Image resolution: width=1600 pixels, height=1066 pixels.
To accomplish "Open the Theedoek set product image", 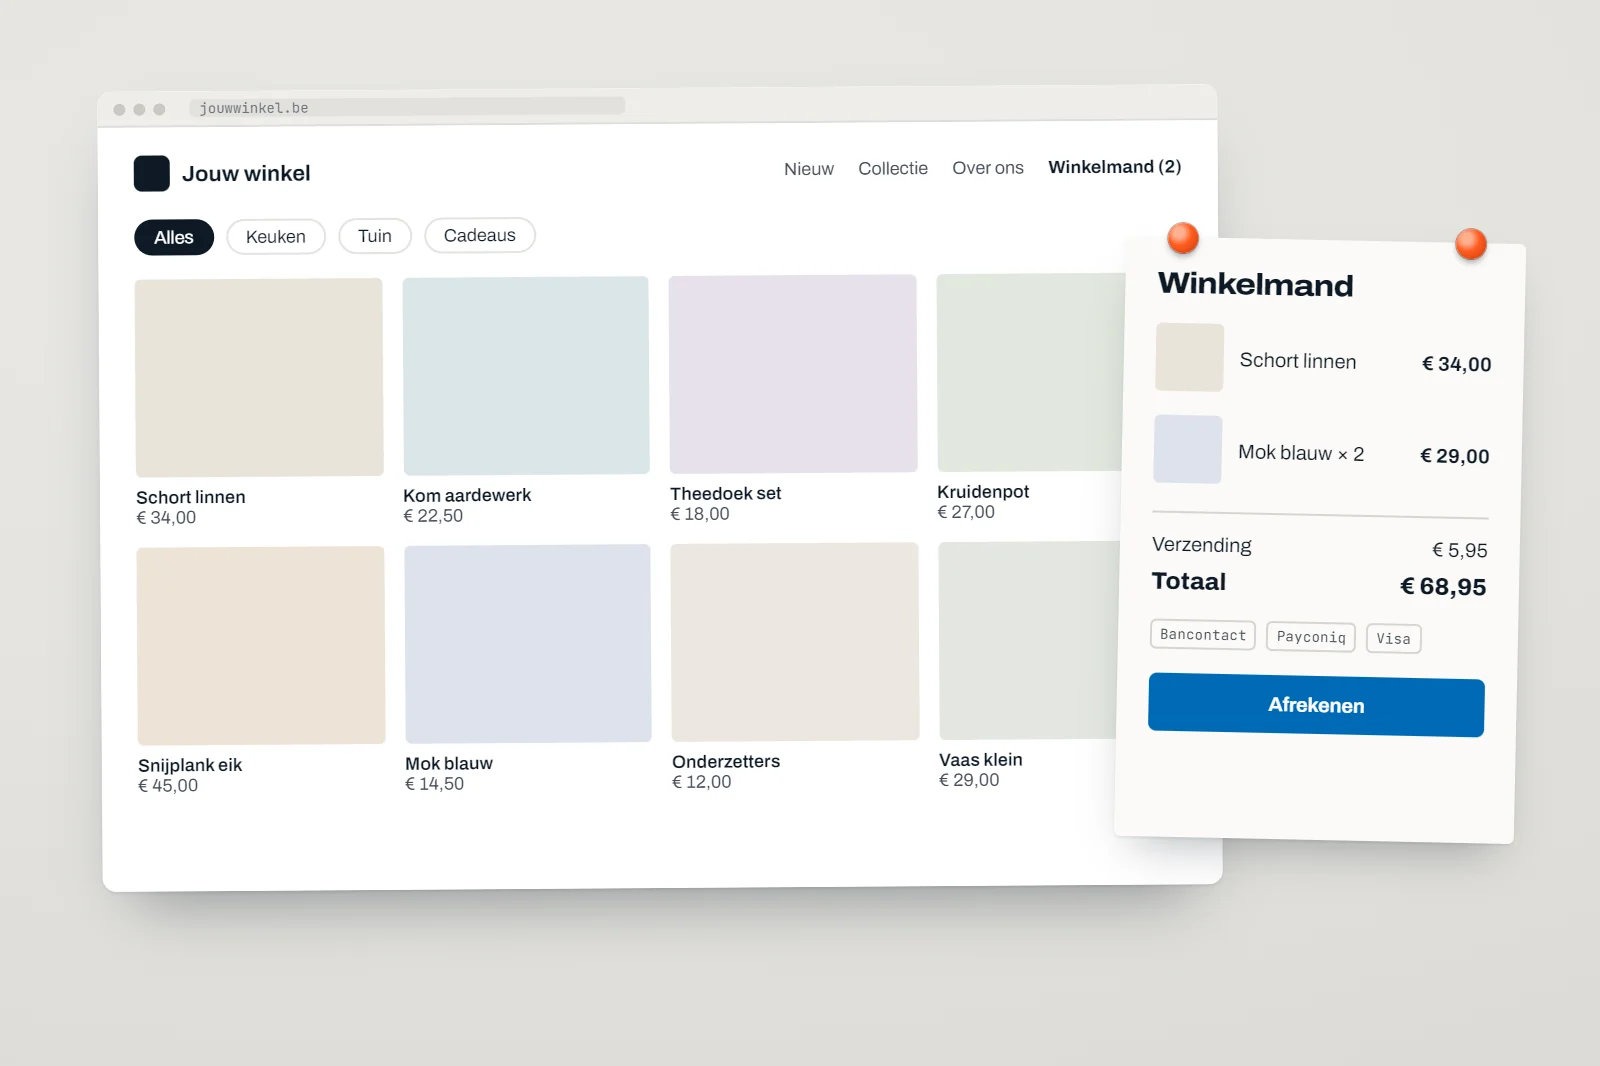I will pos(793,373).
